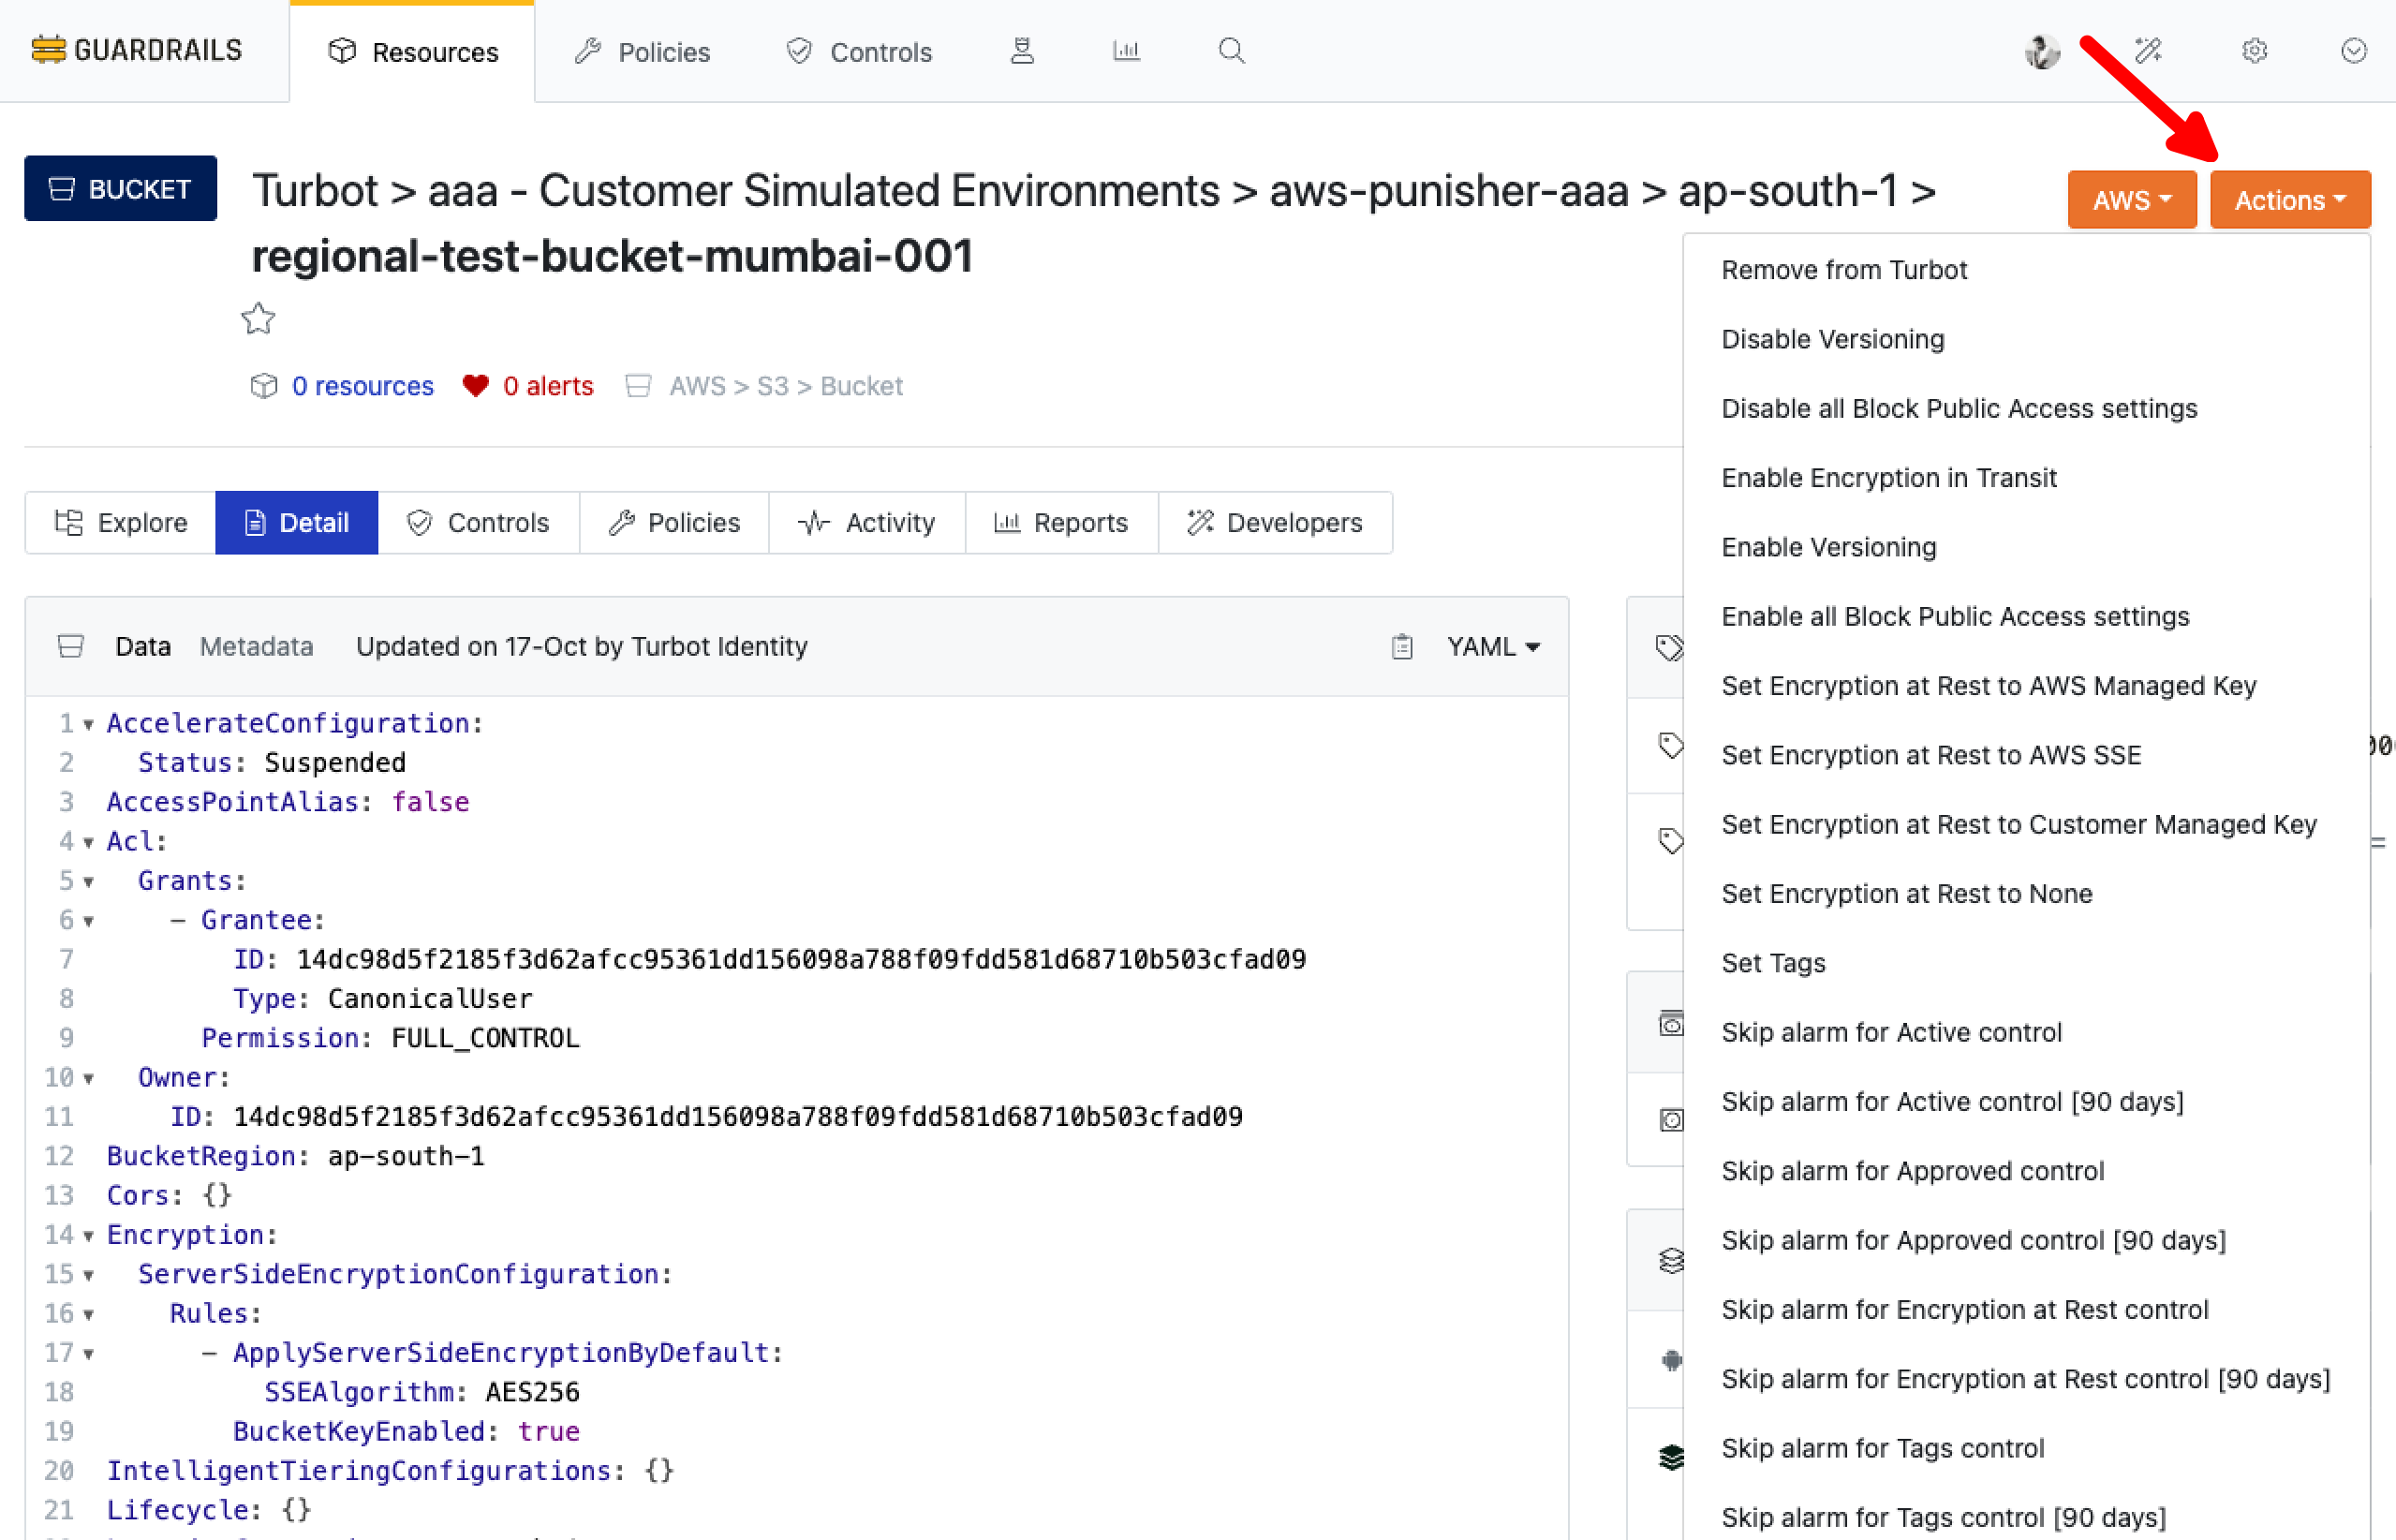Collapse the Encryption section in YAML
Screen dimensions: 2396x1540
(x=88, y=1236)
